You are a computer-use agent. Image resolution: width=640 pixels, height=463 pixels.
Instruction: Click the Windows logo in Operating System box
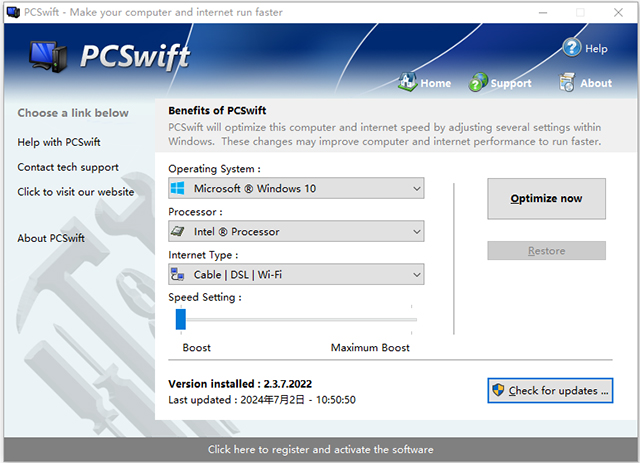pos(178,188)
